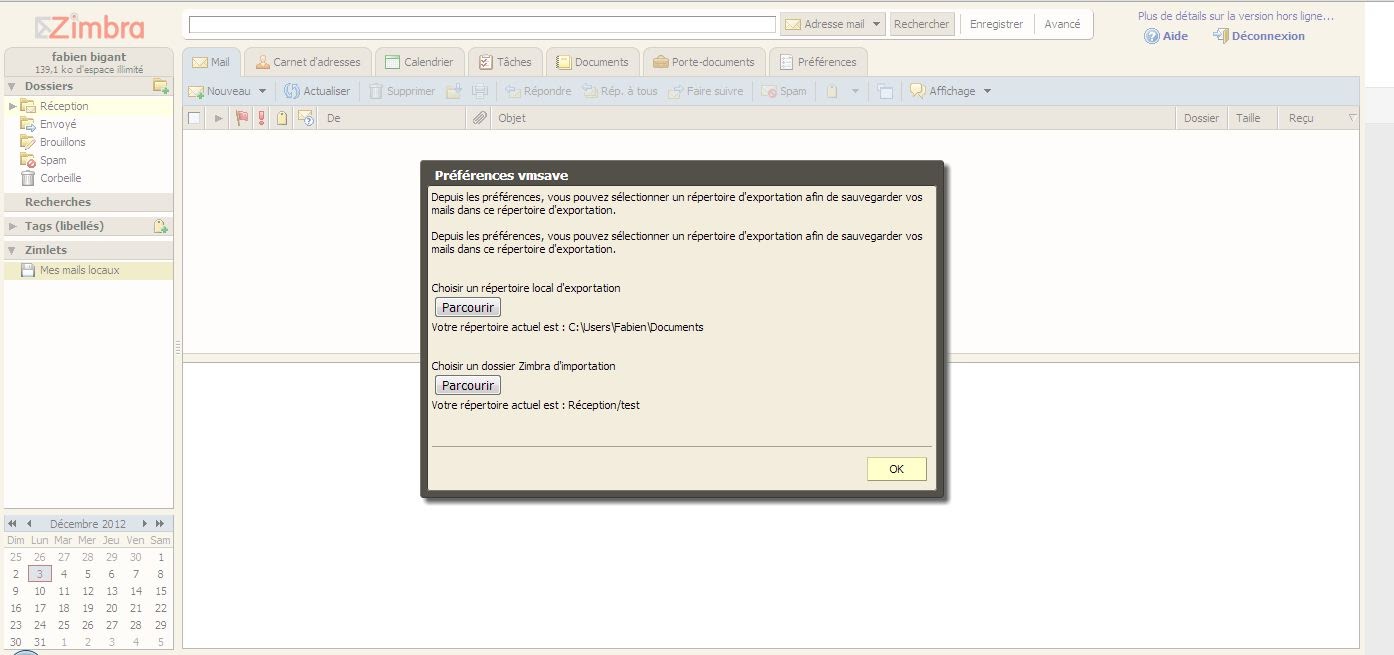Click the tag column header icon
The image size is (1394, 655).
coord(282,118)
